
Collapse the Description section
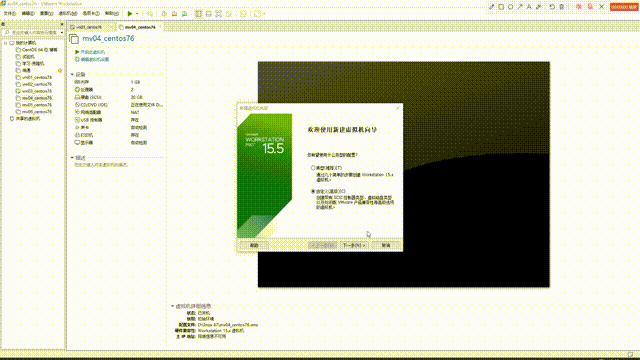tap(72, 158)
